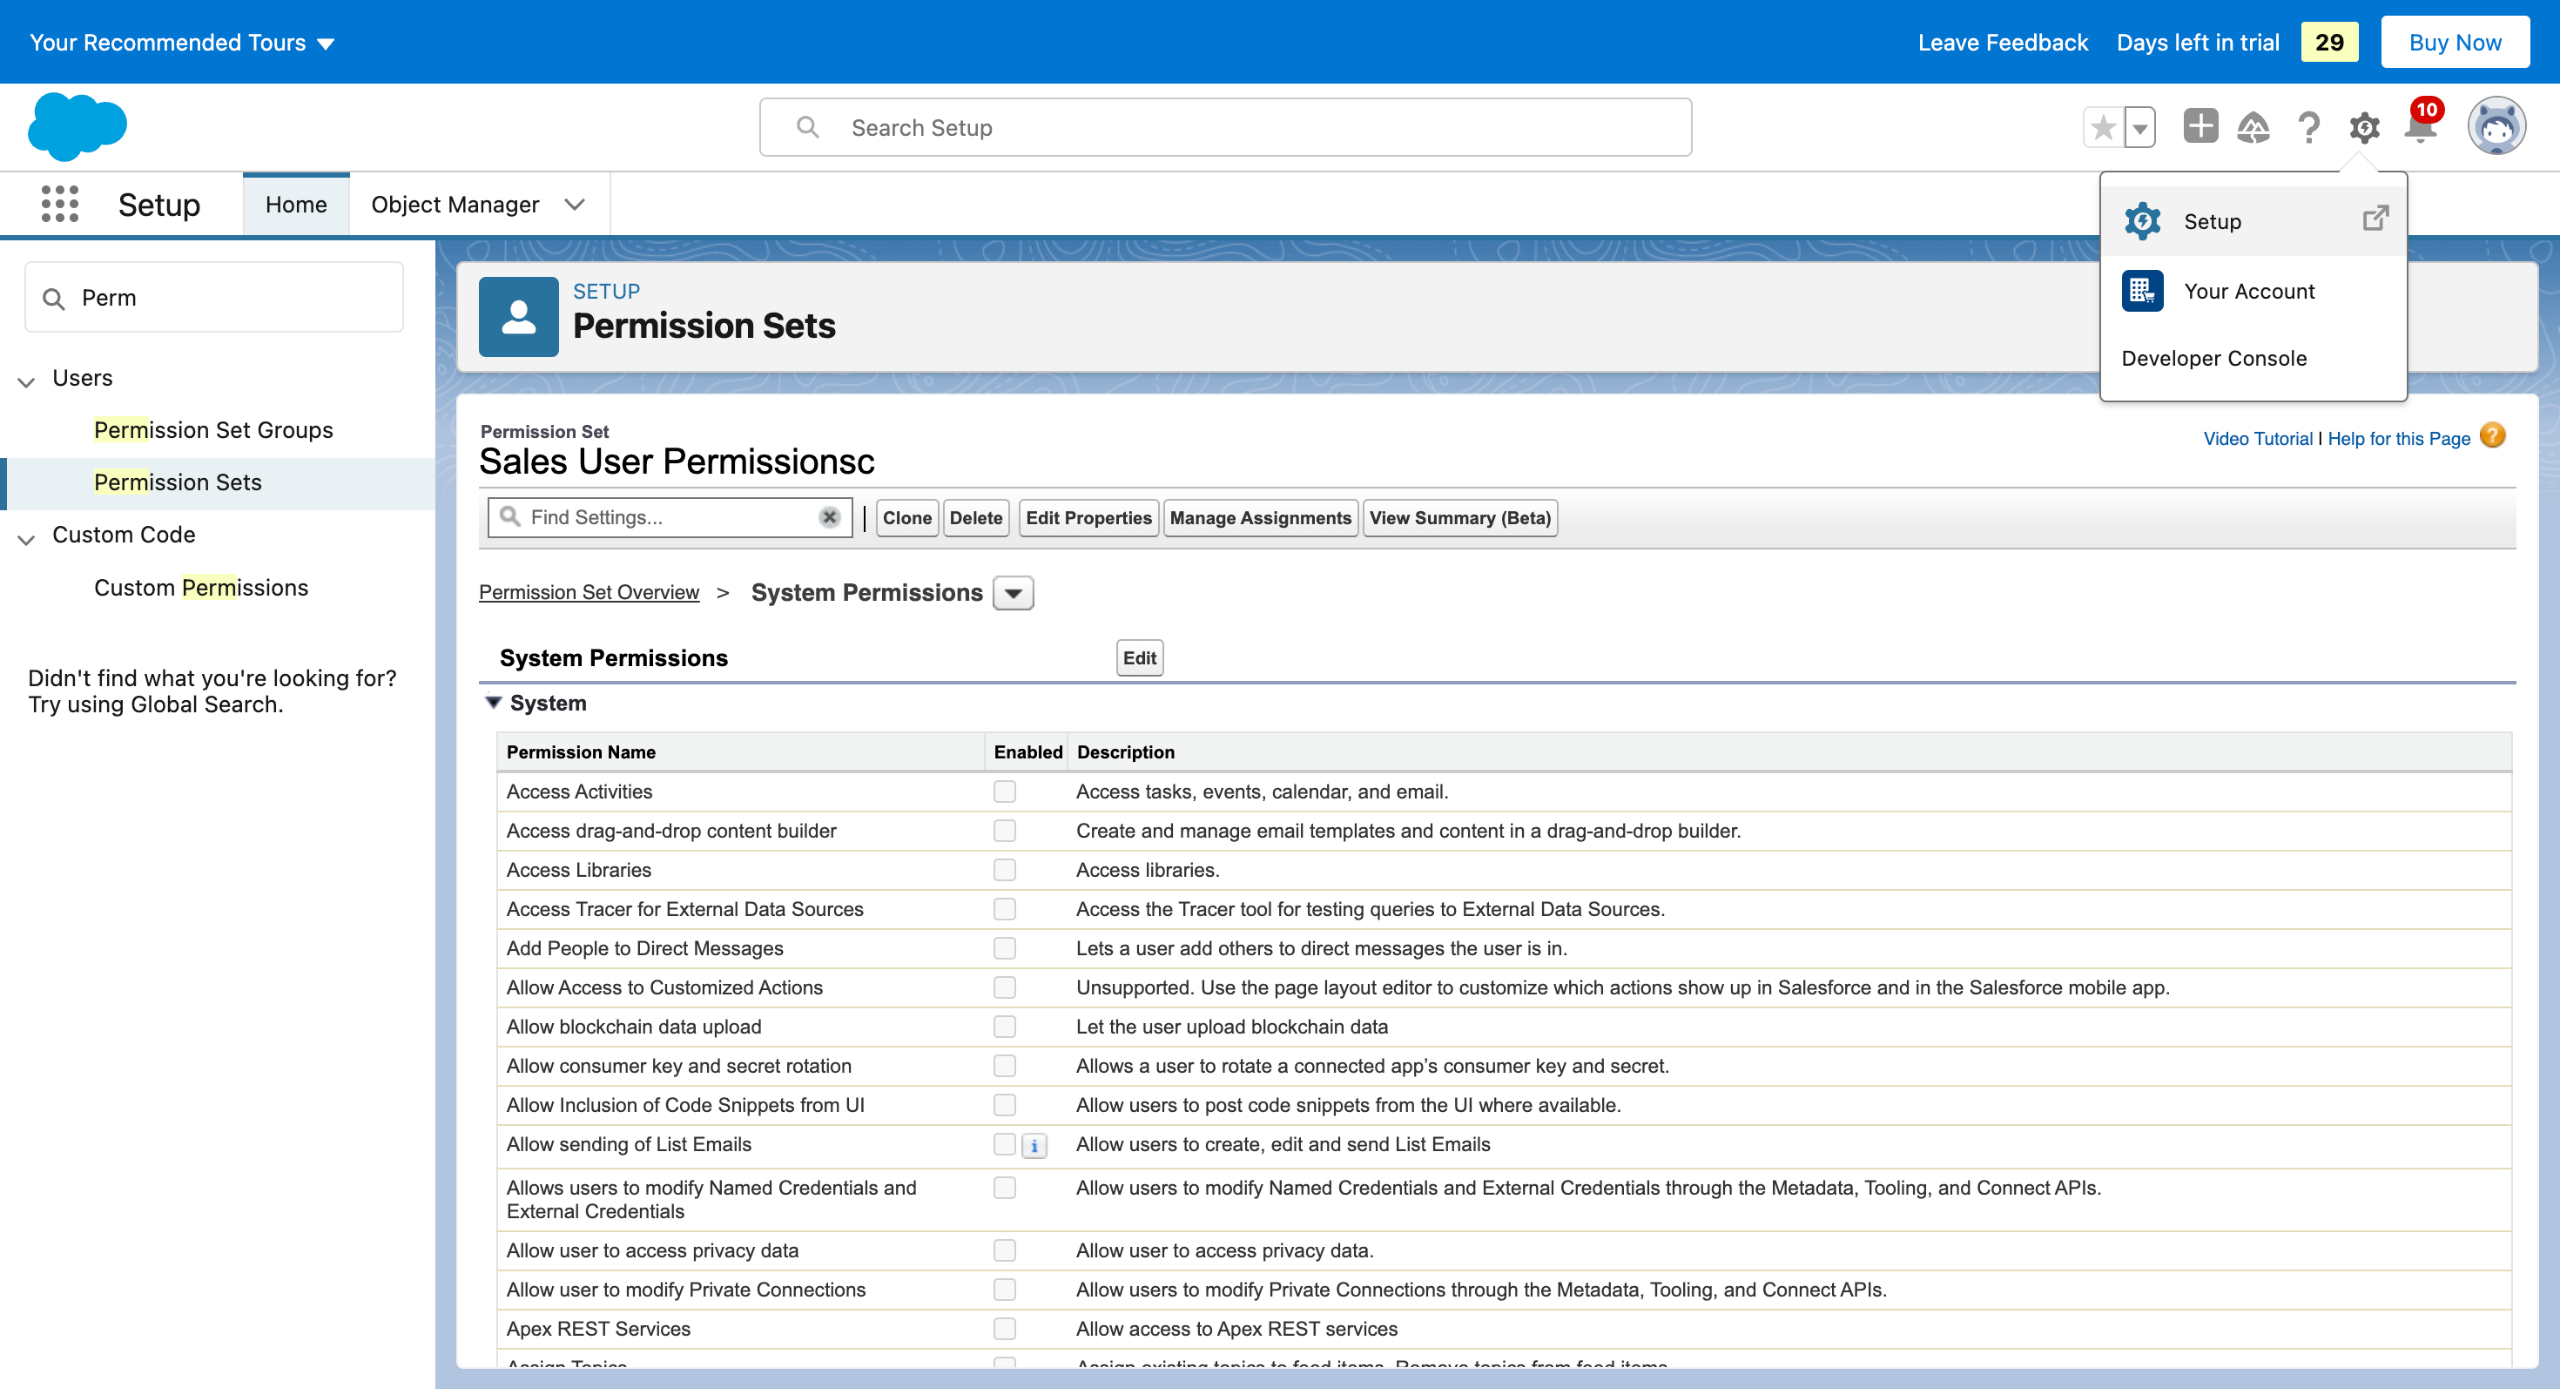Expand Your Recommended Tours dropdown
The height and width of the screenshot is (1389, 2560).
(182, 43)
